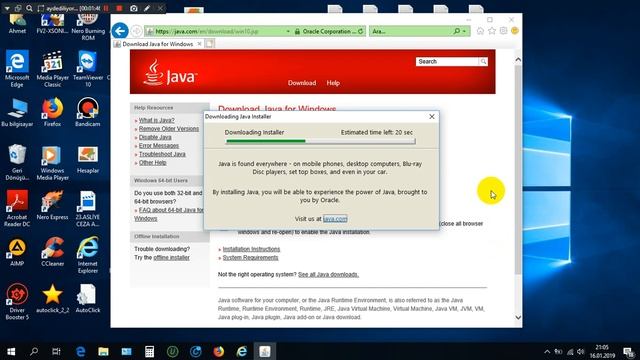Click the download progress bar
640x360 pixels.
pos(320,141)
